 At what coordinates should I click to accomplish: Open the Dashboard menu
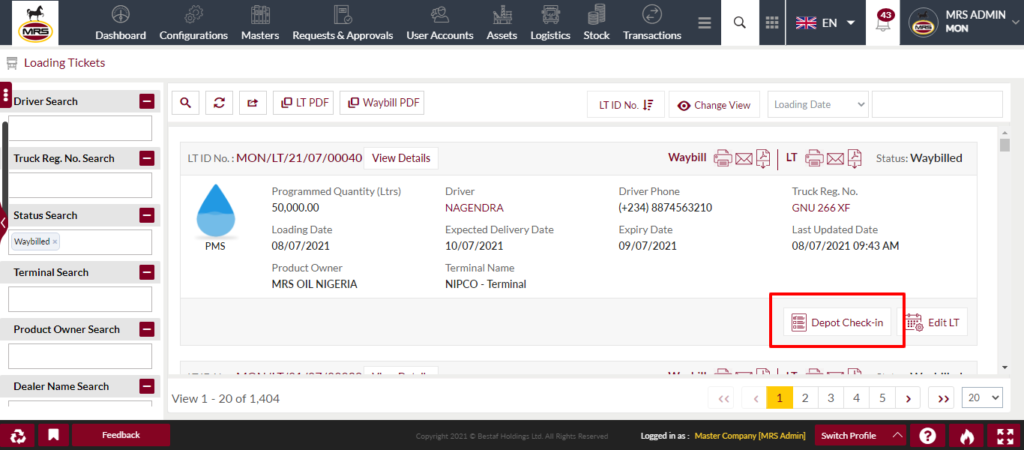pos(120,23)
